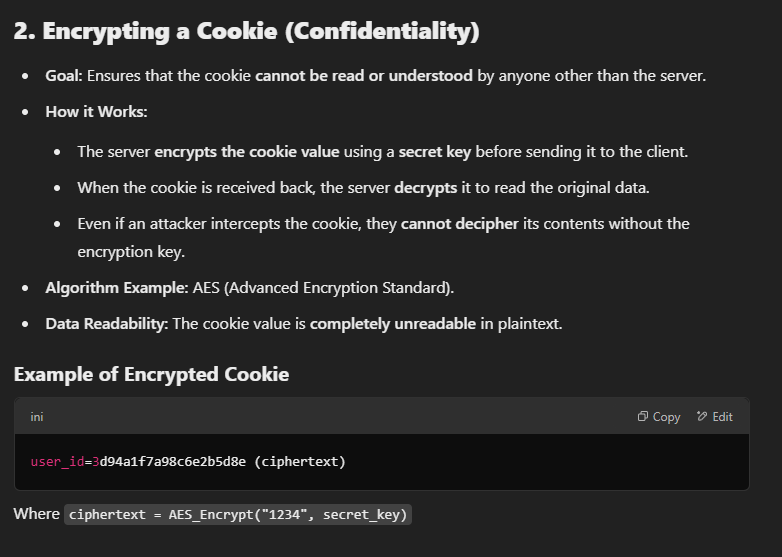The height and width of the screenshot is (557, 782).
Task: Click the inline AES_Encrypt code snippet
Action: (238, 514)
